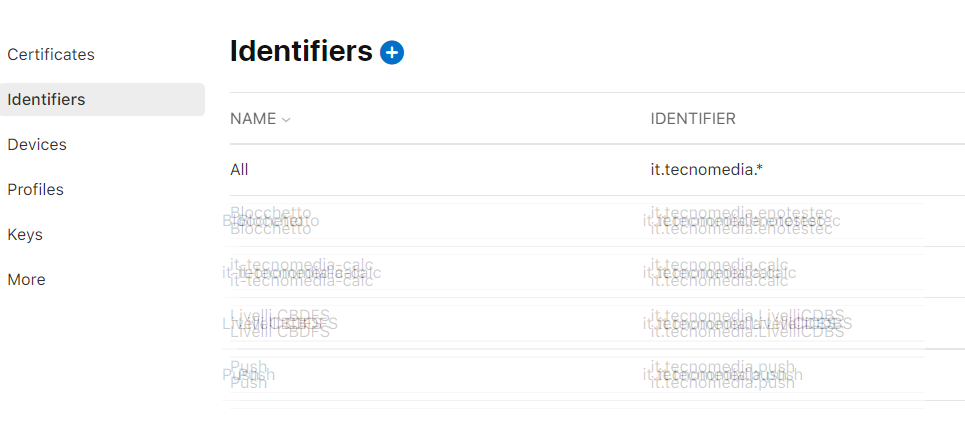Select the it-tecnomedia-calc name entry
This screenshot has width=965, height=433.
[x=302, y=272]
